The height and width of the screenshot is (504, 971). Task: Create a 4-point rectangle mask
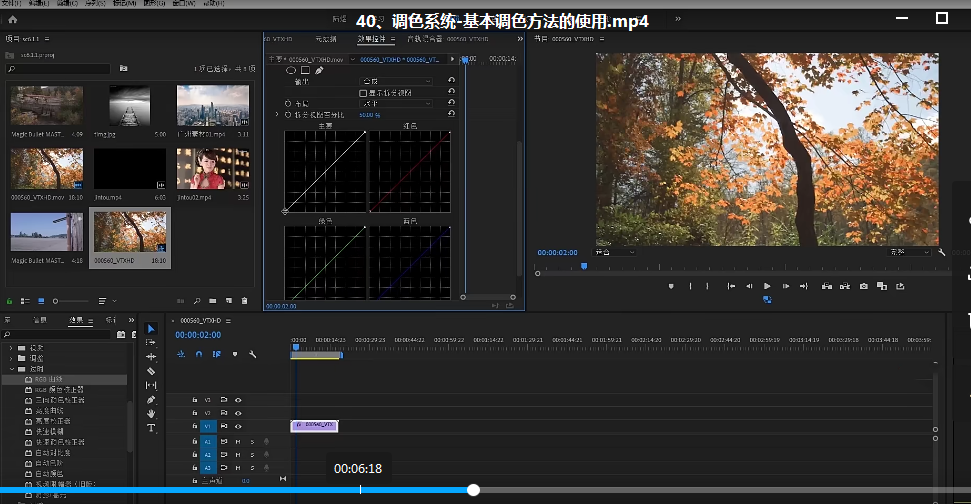(x=305, y=71)
